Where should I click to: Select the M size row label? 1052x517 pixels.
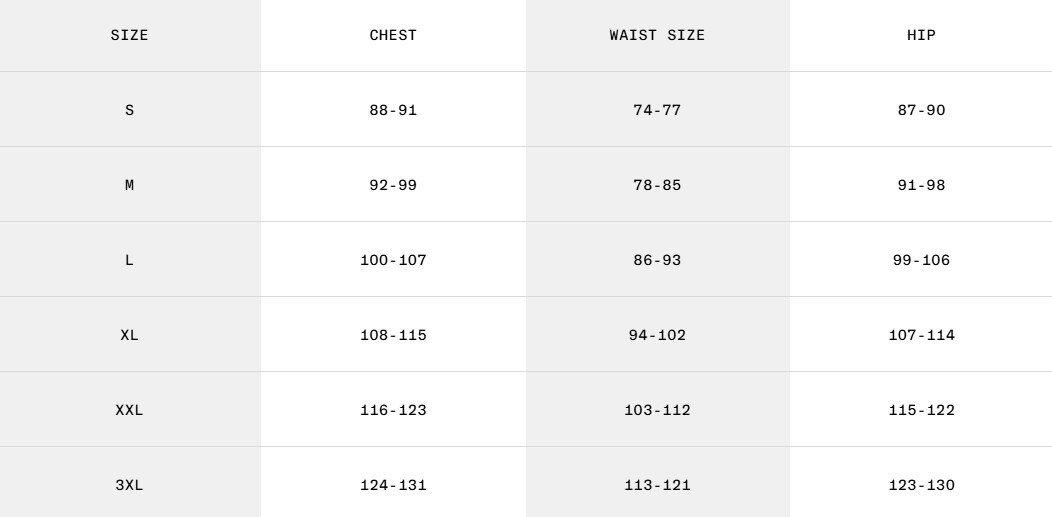pos(129,185)
